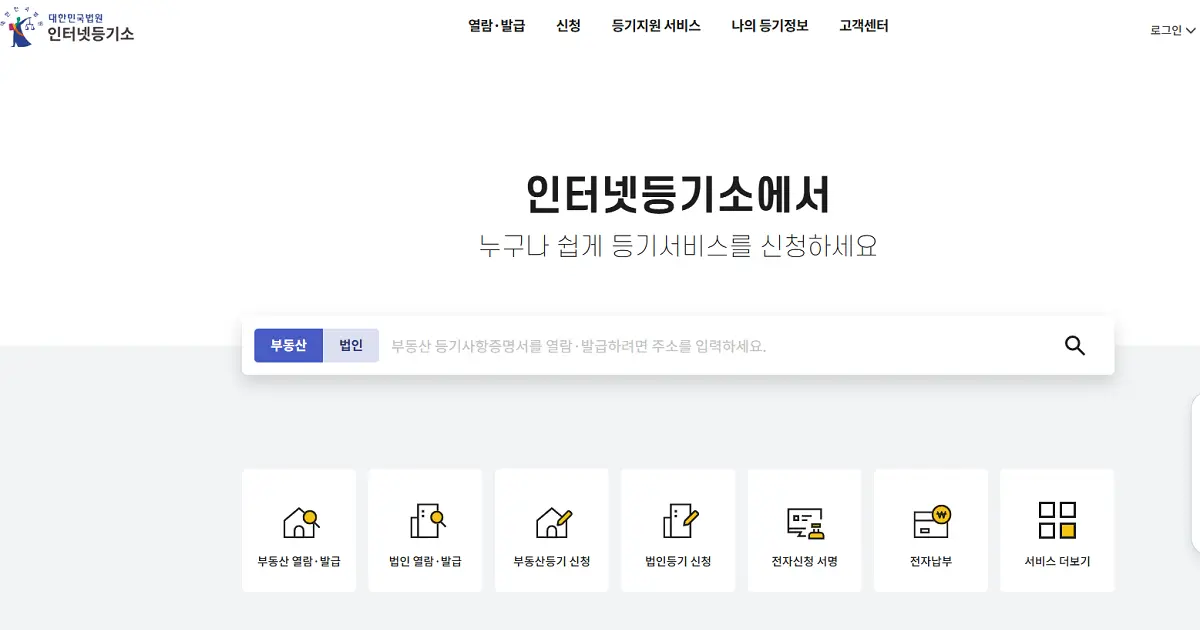Click the 서비스 더보기 label
Screen dimensions: 1200x630
[1057, 562]
